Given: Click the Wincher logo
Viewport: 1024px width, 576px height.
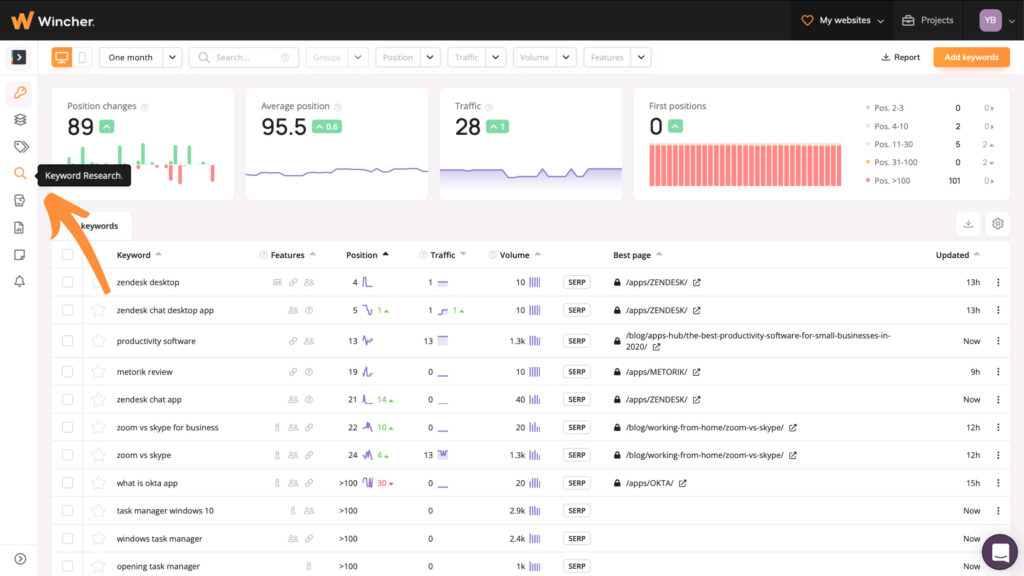Looking at the screenshot, I should click(x=52, y=21).
